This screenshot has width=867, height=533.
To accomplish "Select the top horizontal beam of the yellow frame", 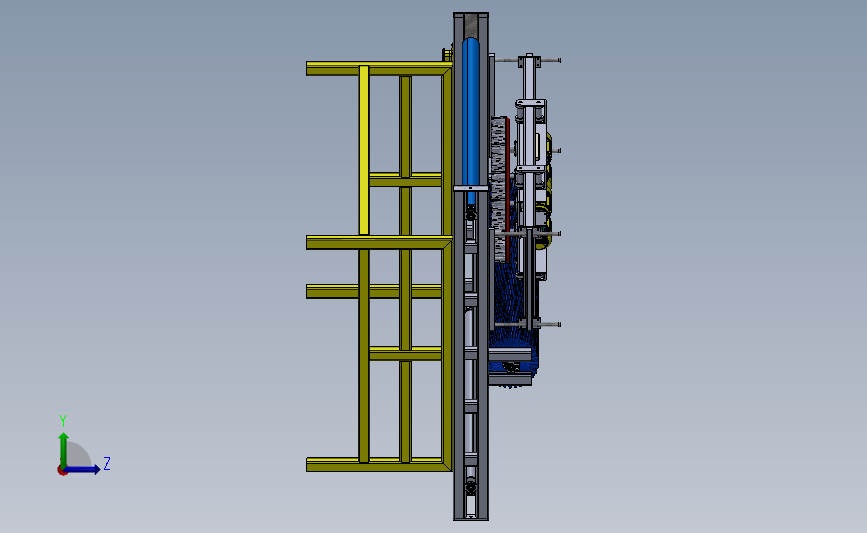I will pos(379,69).
